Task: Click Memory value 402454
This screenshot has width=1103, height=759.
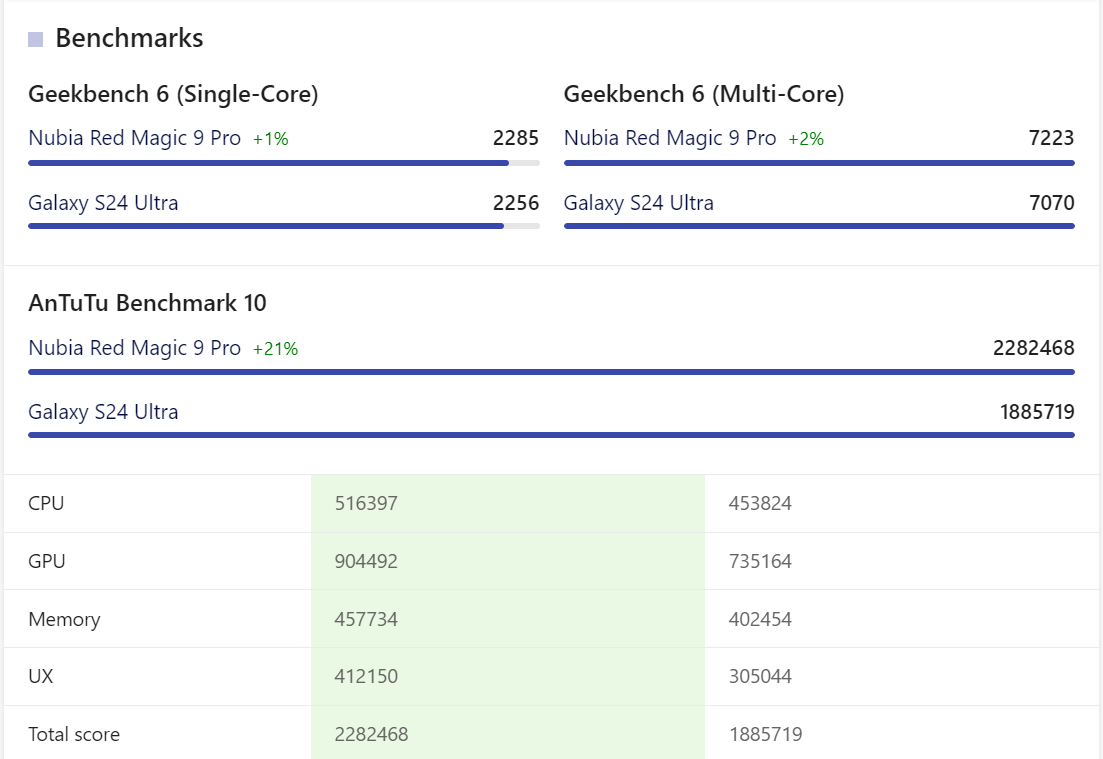Action: pos(760,620)
